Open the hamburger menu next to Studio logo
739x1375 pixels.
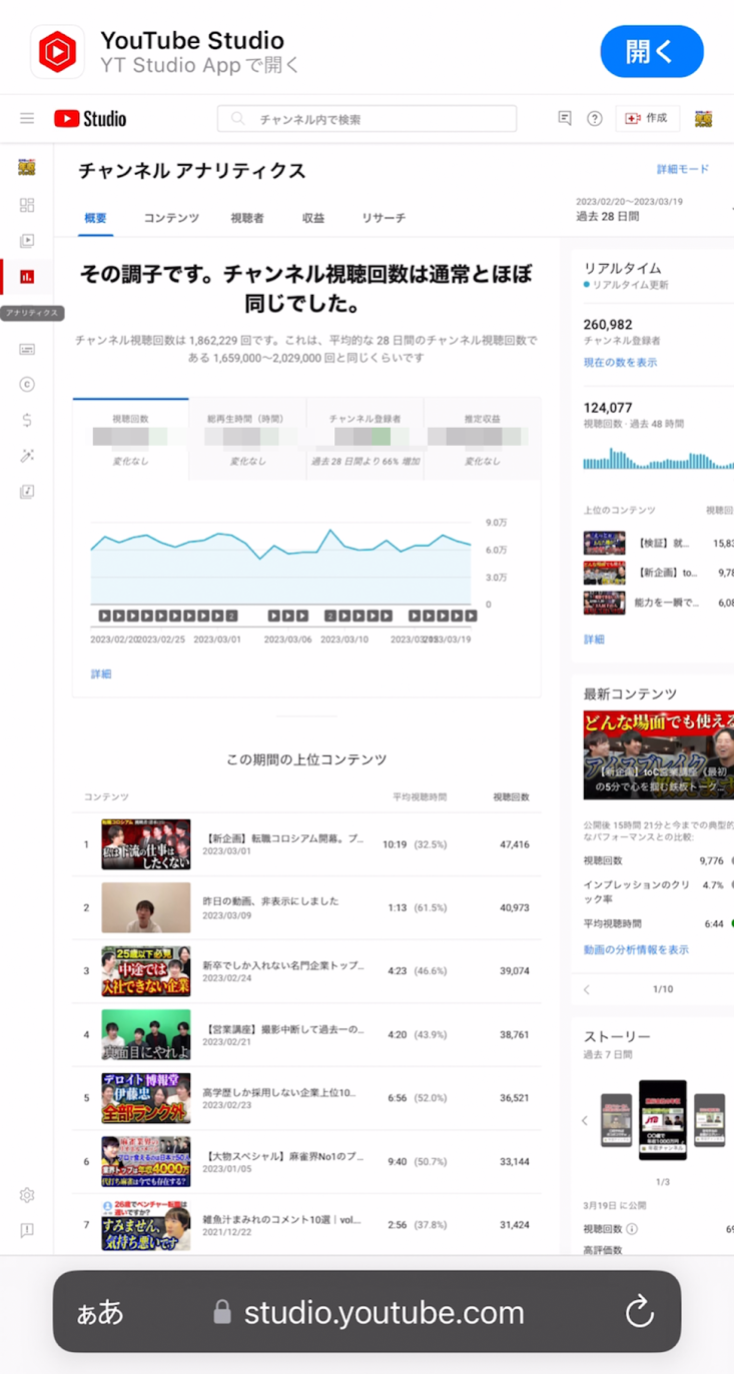click(x=27, y=119)
